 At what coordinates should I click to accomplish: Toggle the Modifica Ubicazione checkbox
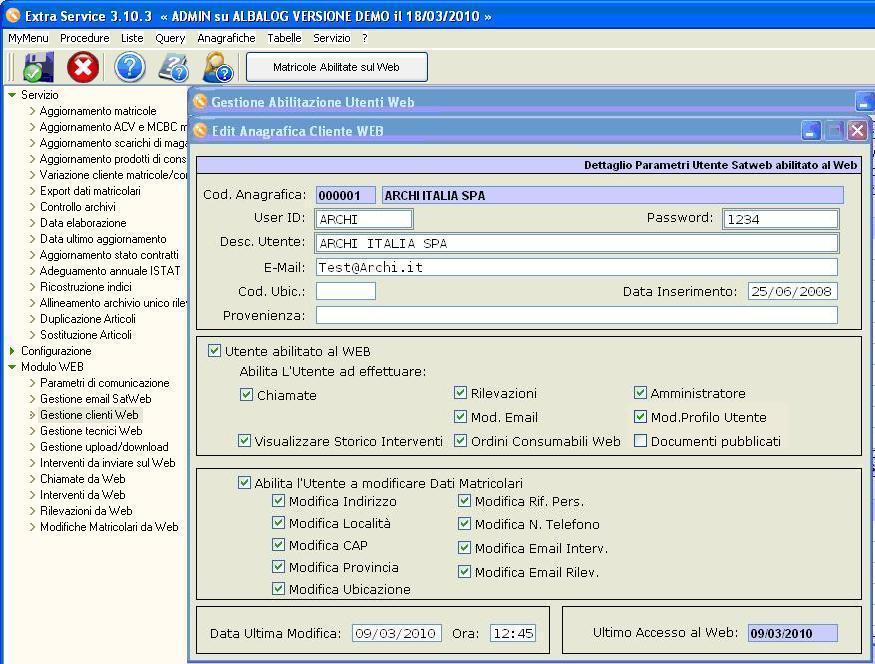tap(278, 589)
